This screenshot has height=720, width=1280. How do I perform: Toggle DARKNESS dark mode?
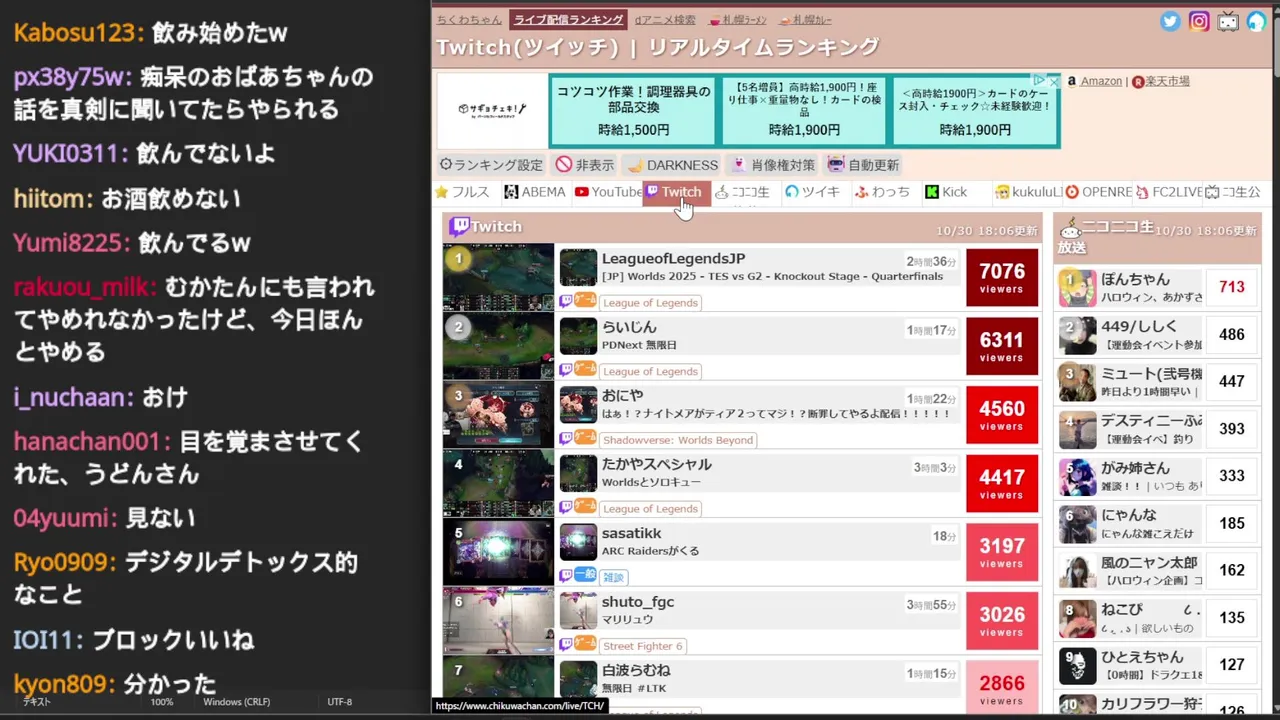[x=672, y=165]
